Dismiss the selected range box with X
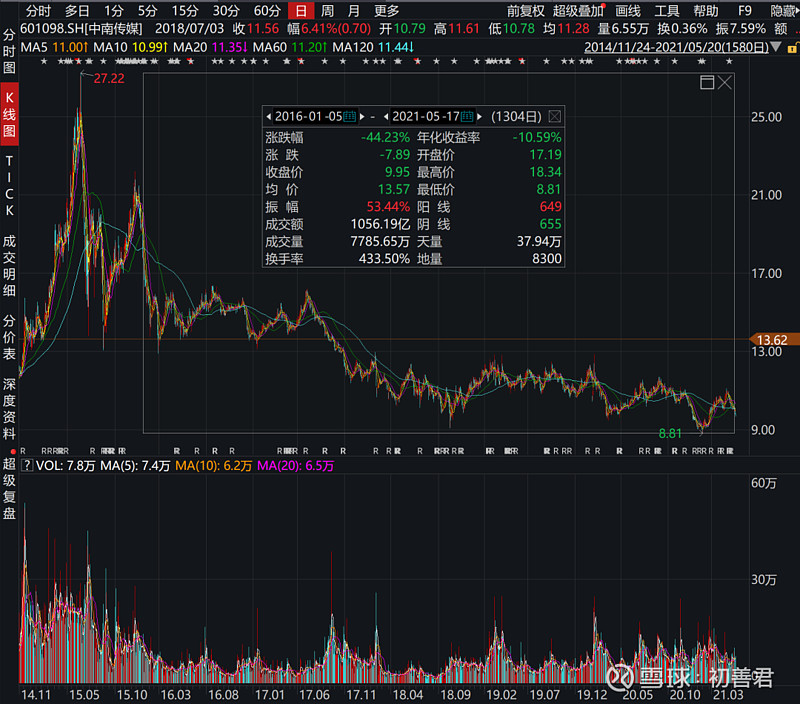 [x=724, y=82]
